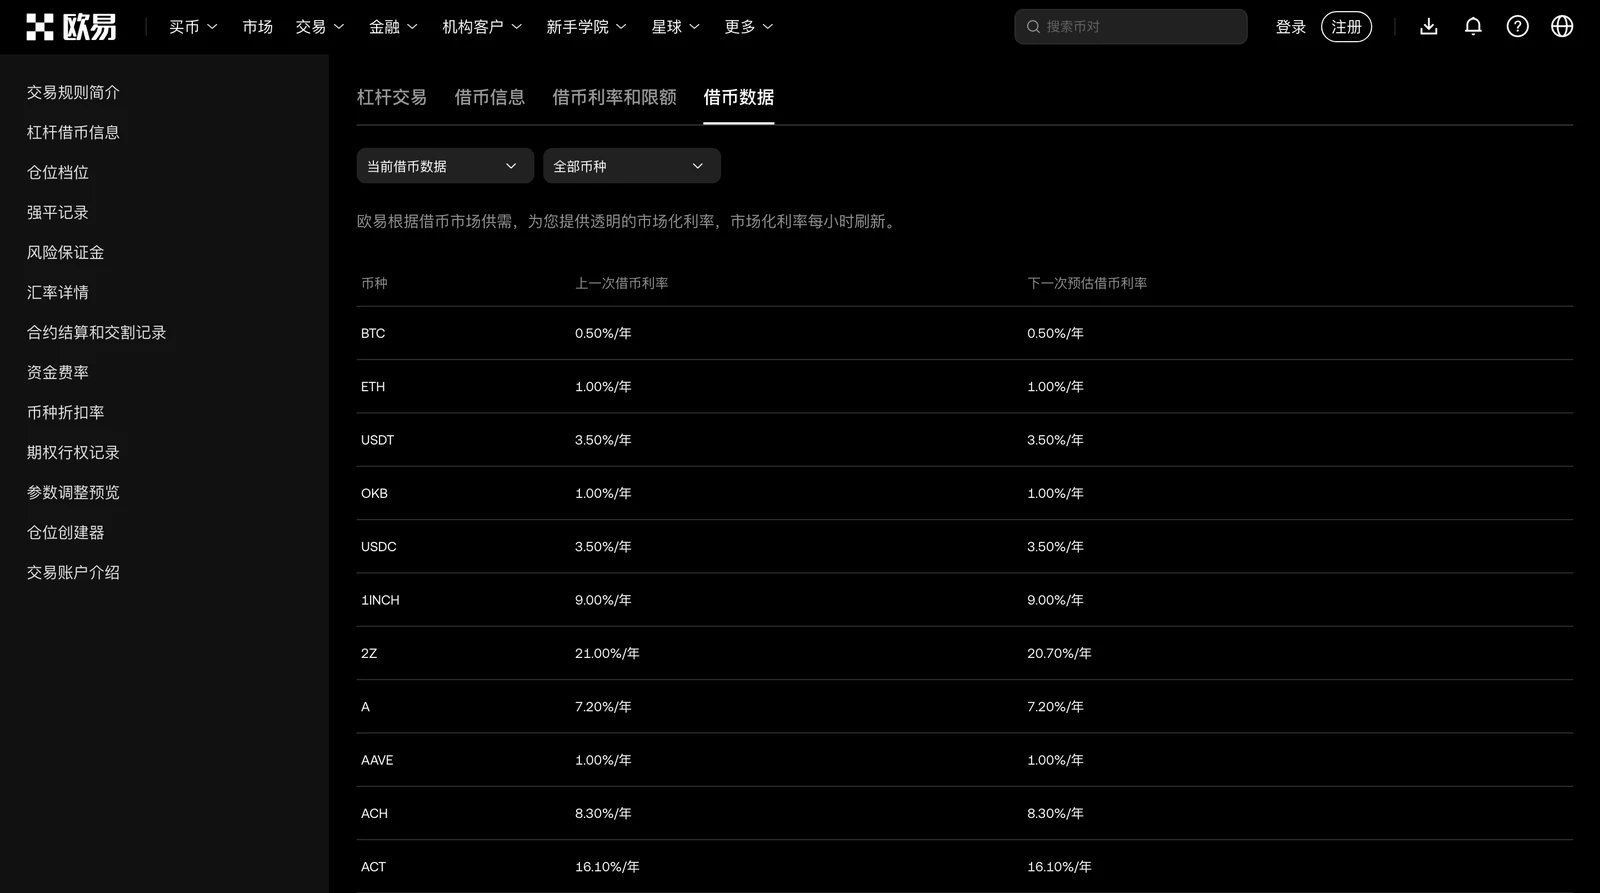The height and width of the screenshot is (893, 1600).
Task: Open 仓位档位 in the sidebar
Action: coord(58,172)
